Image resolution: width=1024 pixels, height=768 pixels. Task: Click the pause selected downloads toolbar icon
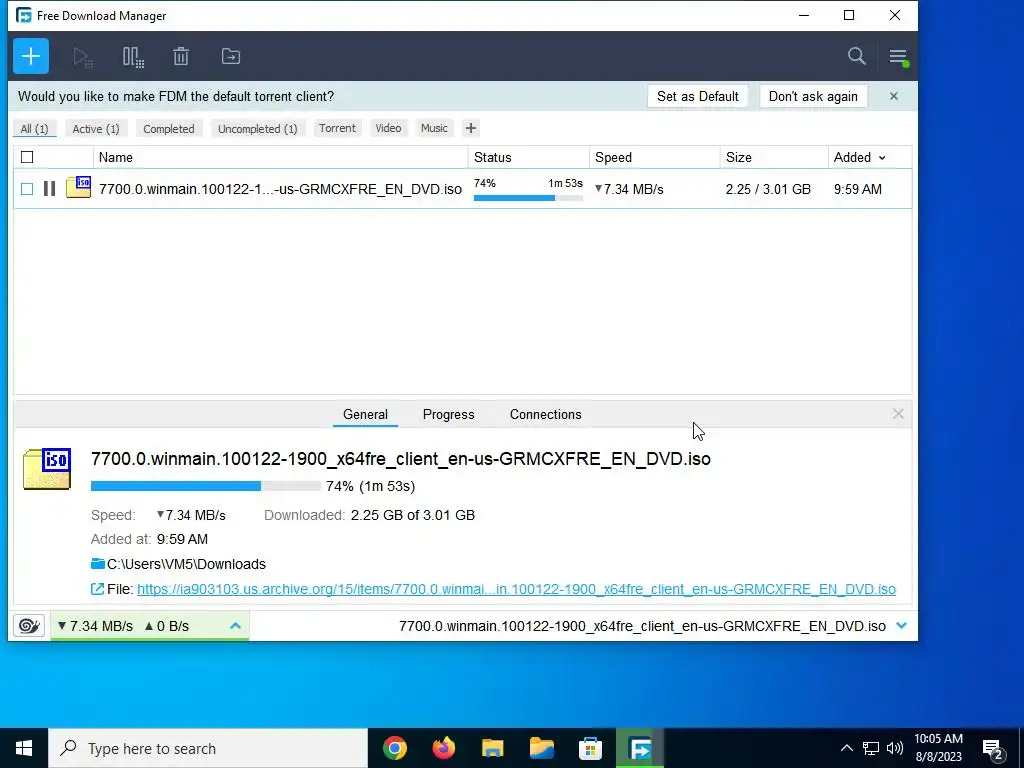click(x=133, y=57)
